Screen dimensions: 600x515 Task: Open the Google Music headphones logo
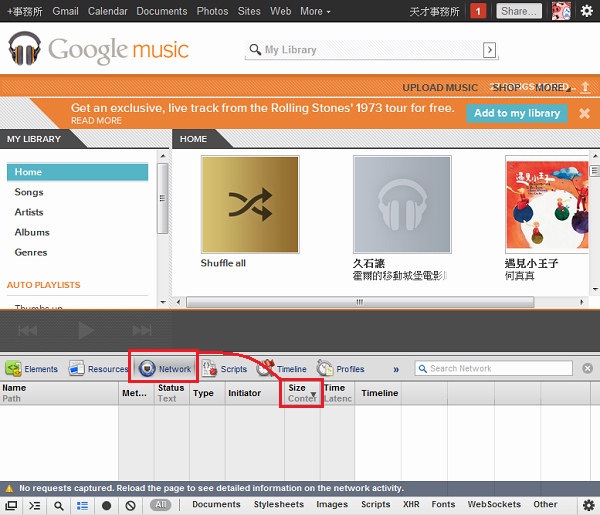point(24,48)
